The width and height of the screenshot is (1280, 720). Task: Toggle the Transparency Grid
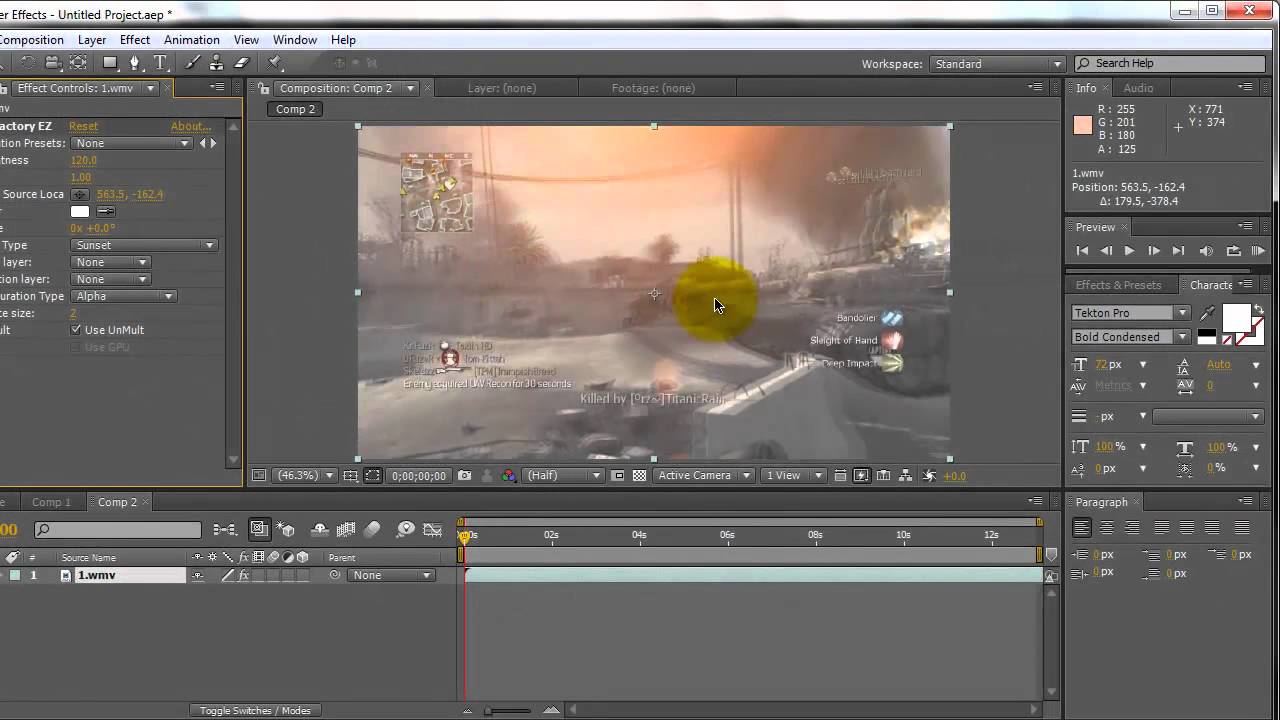[640, 476]
